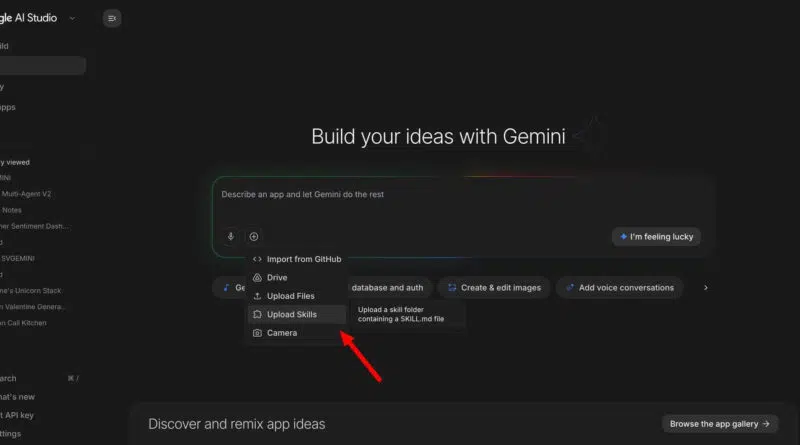Image resolution: width=800 pixels, height=445 pixels.
Task: Click the Drive triangle icon
Action: coord(257,278)
